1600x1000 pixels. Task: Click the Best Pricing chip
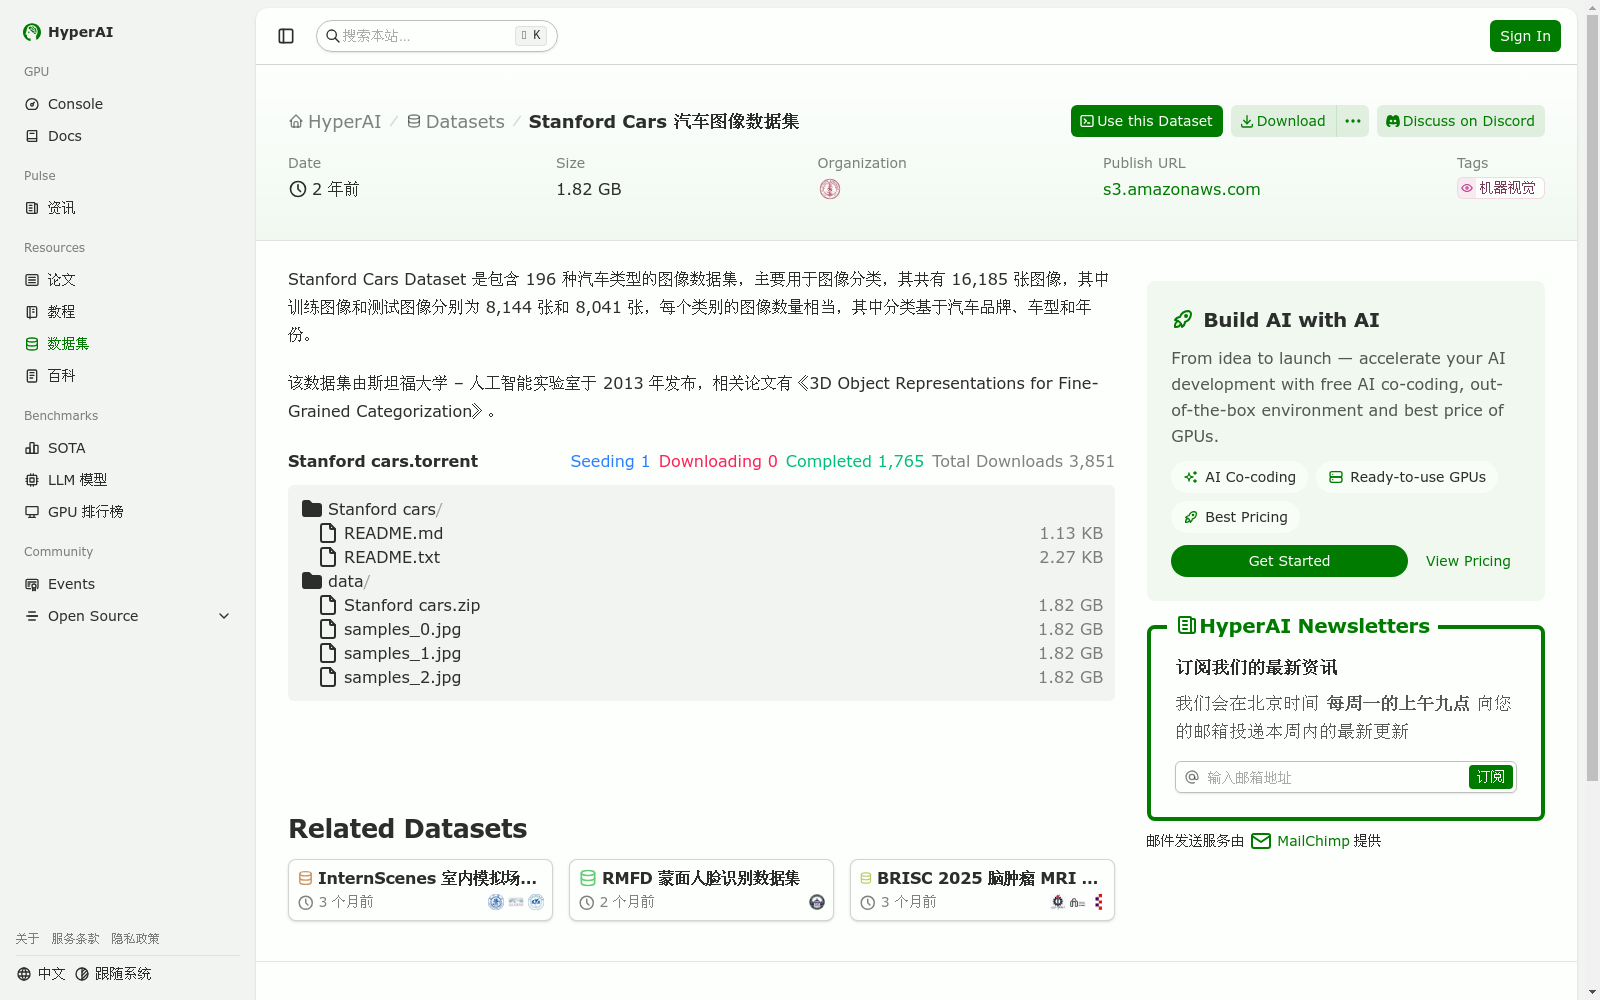(1236, 517)
